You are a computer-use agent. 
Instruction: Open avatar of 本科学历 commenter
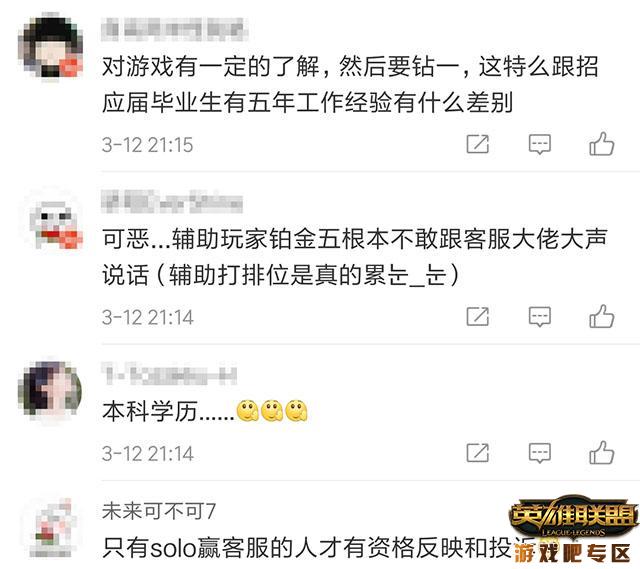click(x=51, y=392)
